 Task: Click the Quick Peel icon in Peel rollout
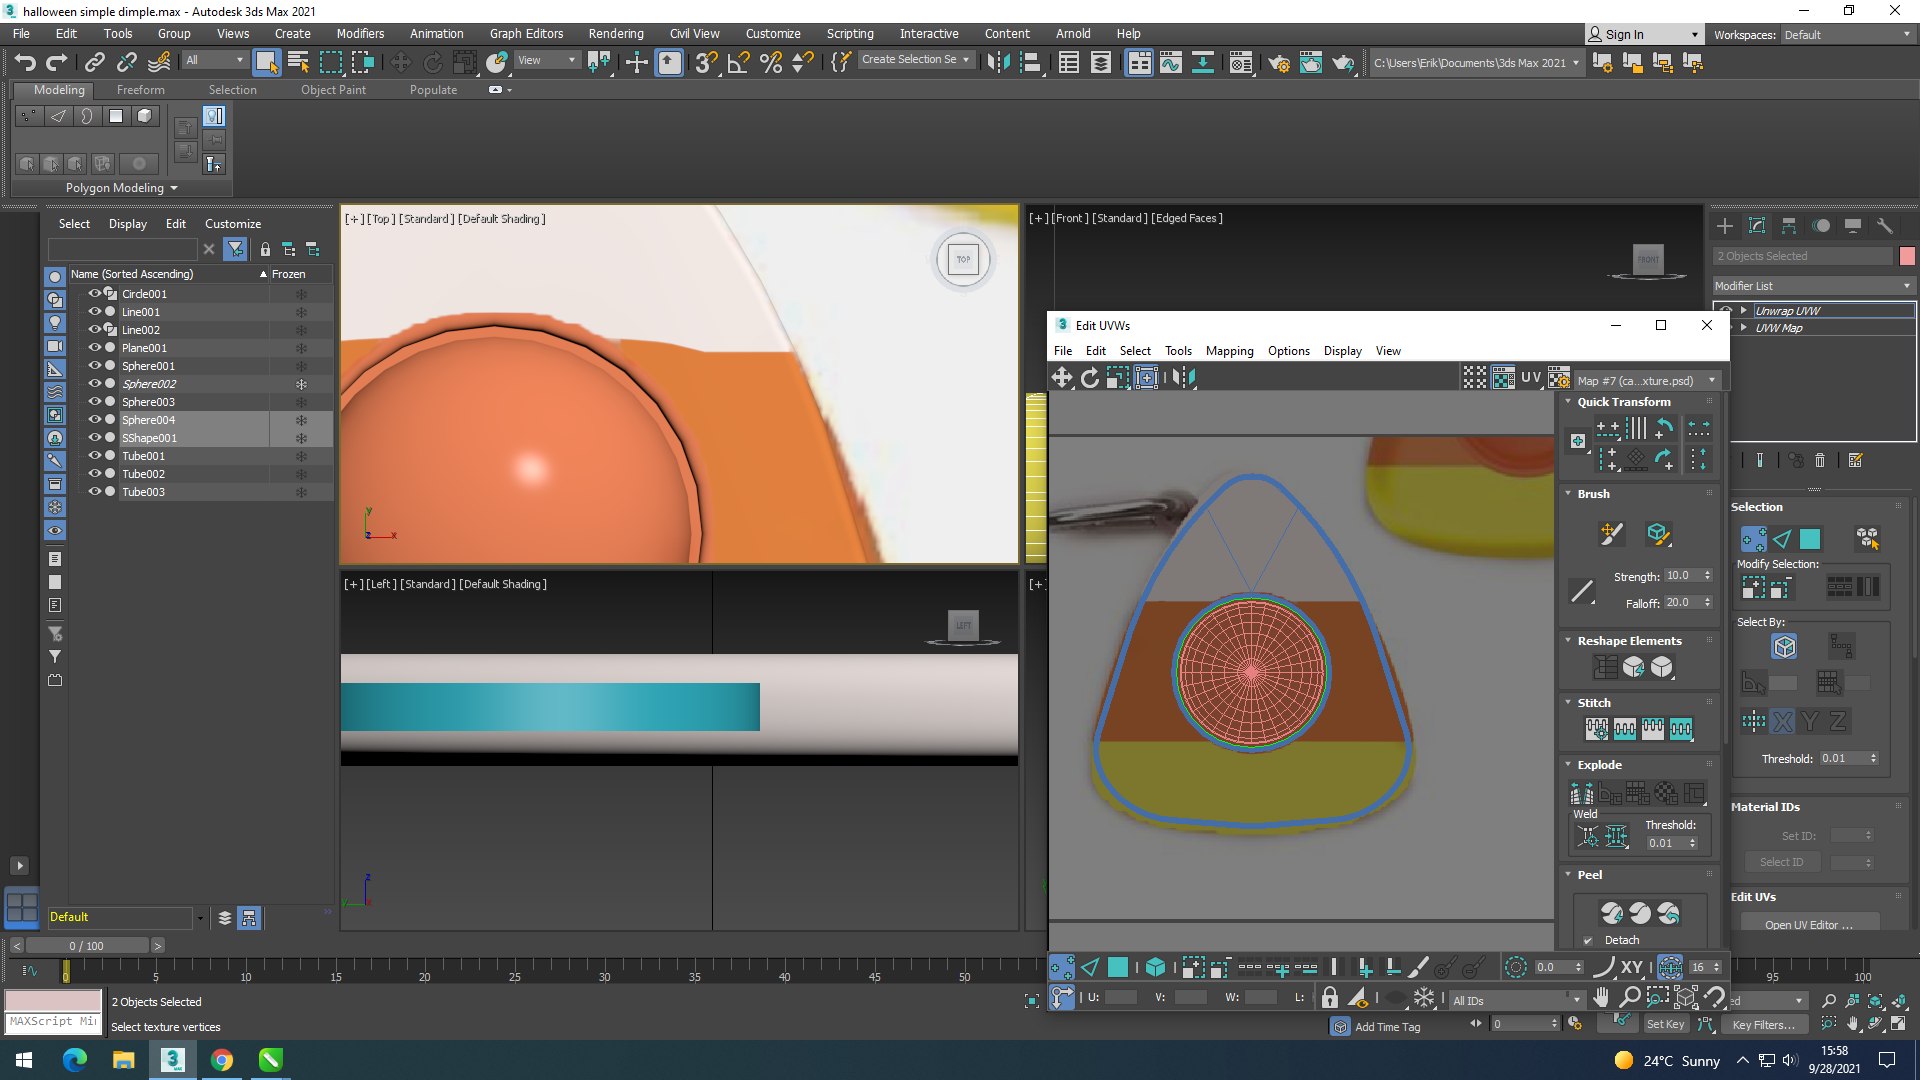[1612, 913]
